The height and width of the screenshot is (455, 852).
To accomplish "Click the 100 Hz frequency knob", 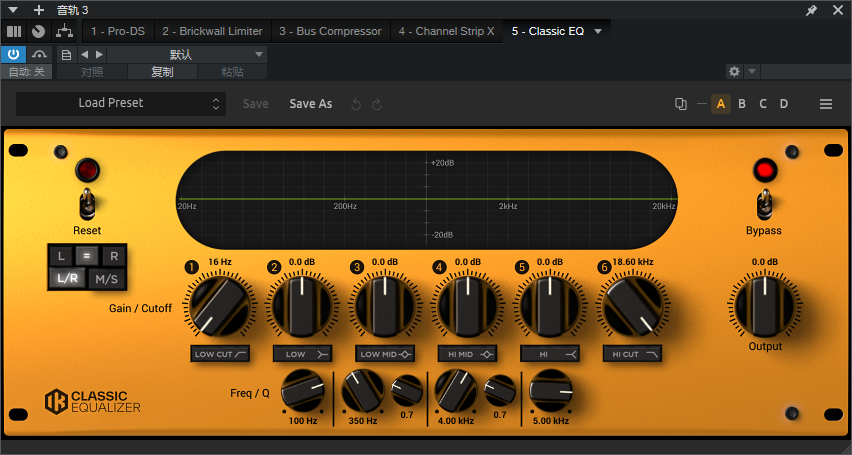I will [x=303, y=391].
